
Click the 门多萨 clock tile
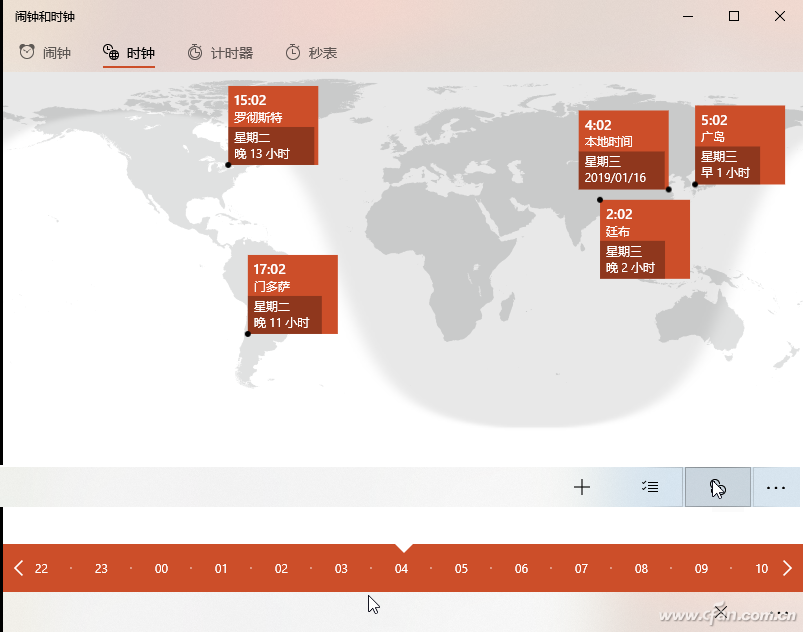pyautogui.click(x=292, y=294)
